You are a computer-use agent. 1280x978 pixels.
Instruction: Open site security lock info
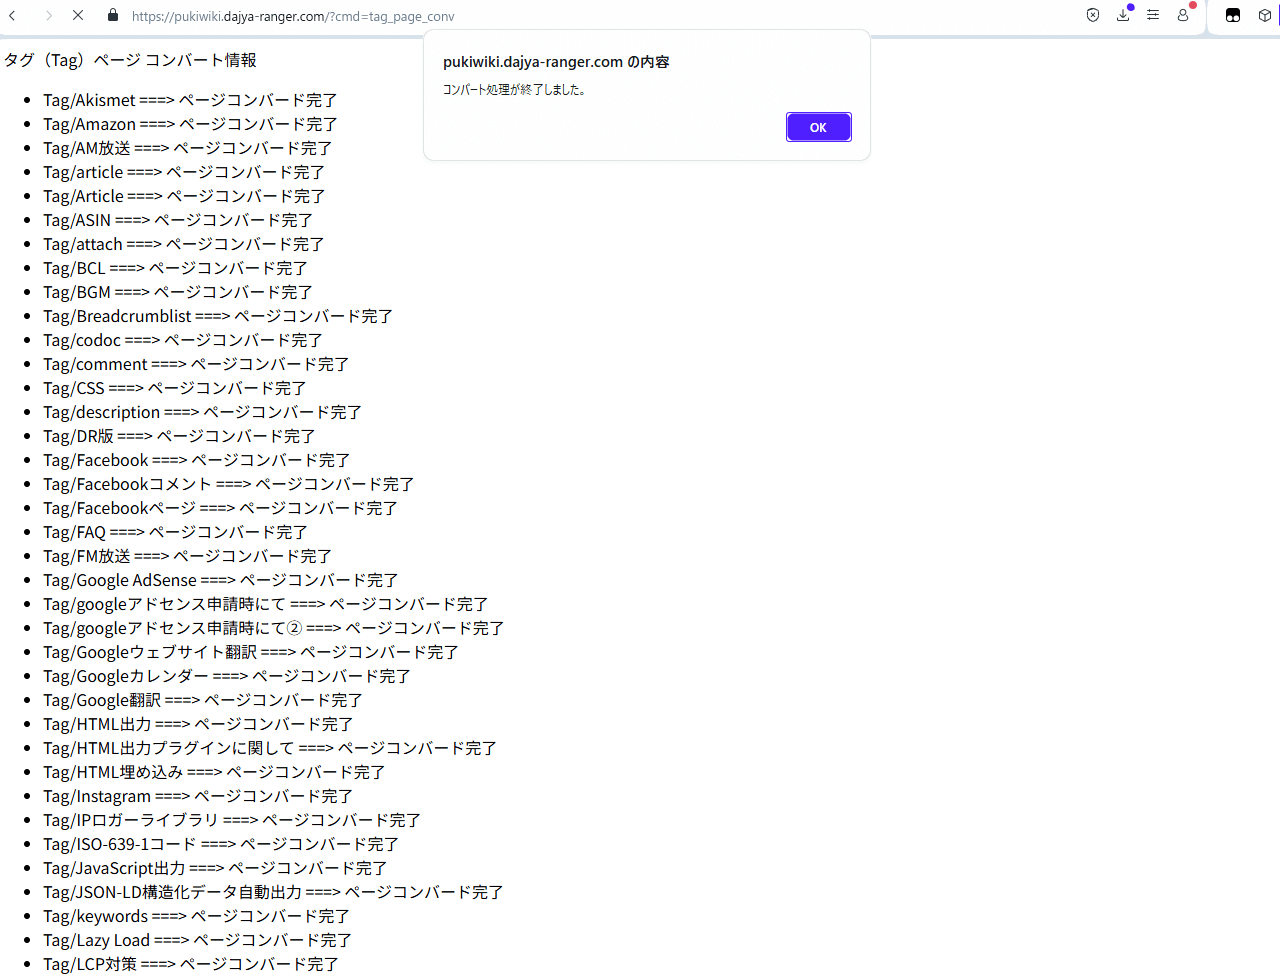tap(113, 16)
